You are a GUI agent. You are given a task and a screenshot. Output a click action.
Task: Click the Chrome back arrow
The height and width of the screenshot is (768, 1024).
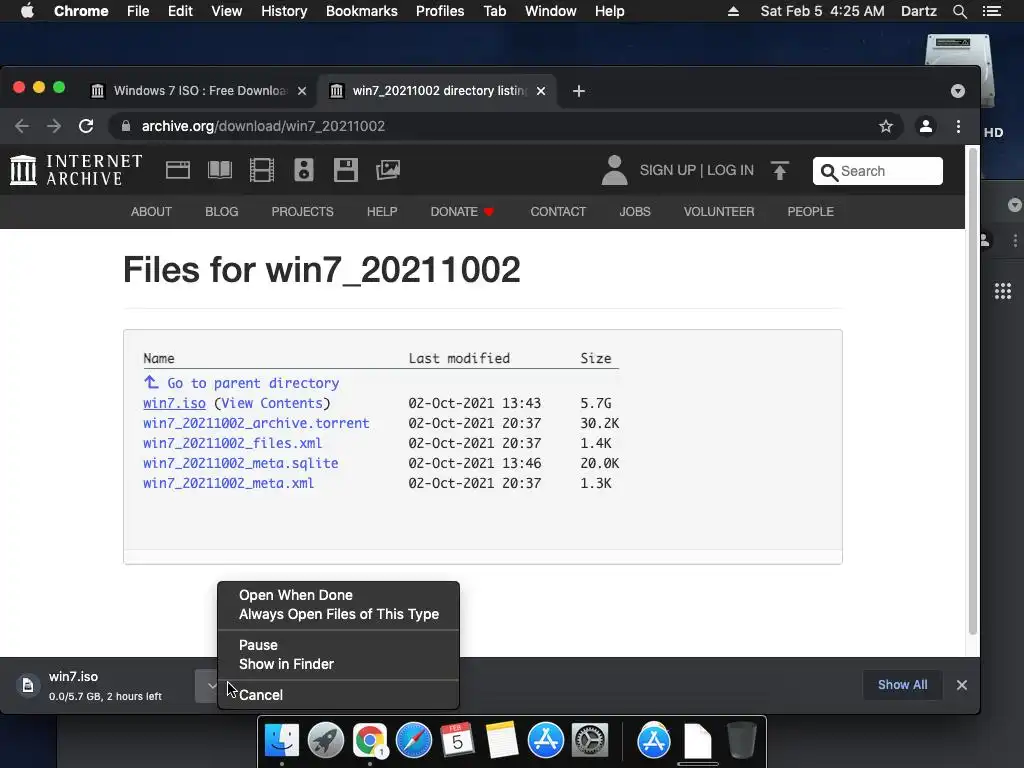(22, 126)
